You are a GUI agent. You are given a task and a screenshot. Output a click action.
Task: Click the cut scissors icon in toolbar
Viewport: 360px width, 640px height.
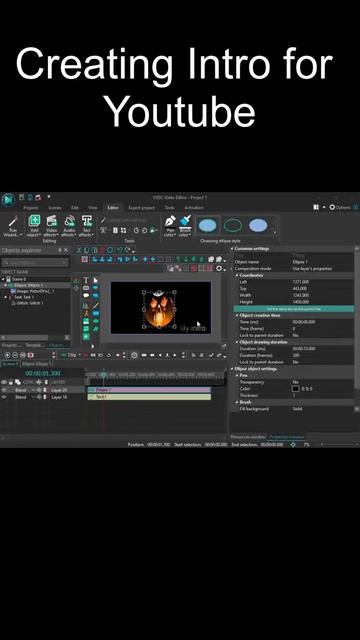(x=80, y=250)
